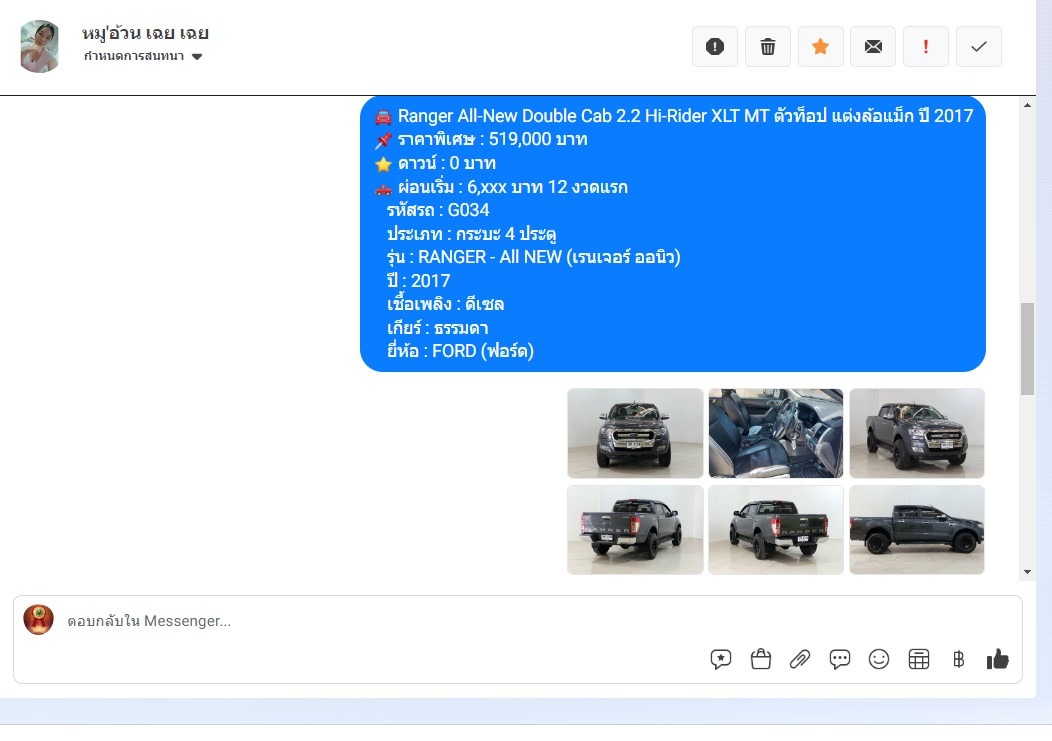Click the Ranger All-New Double Cab title line
Image resolution: width=1052 pixels, height=741 pixels.
click(674, 115)
